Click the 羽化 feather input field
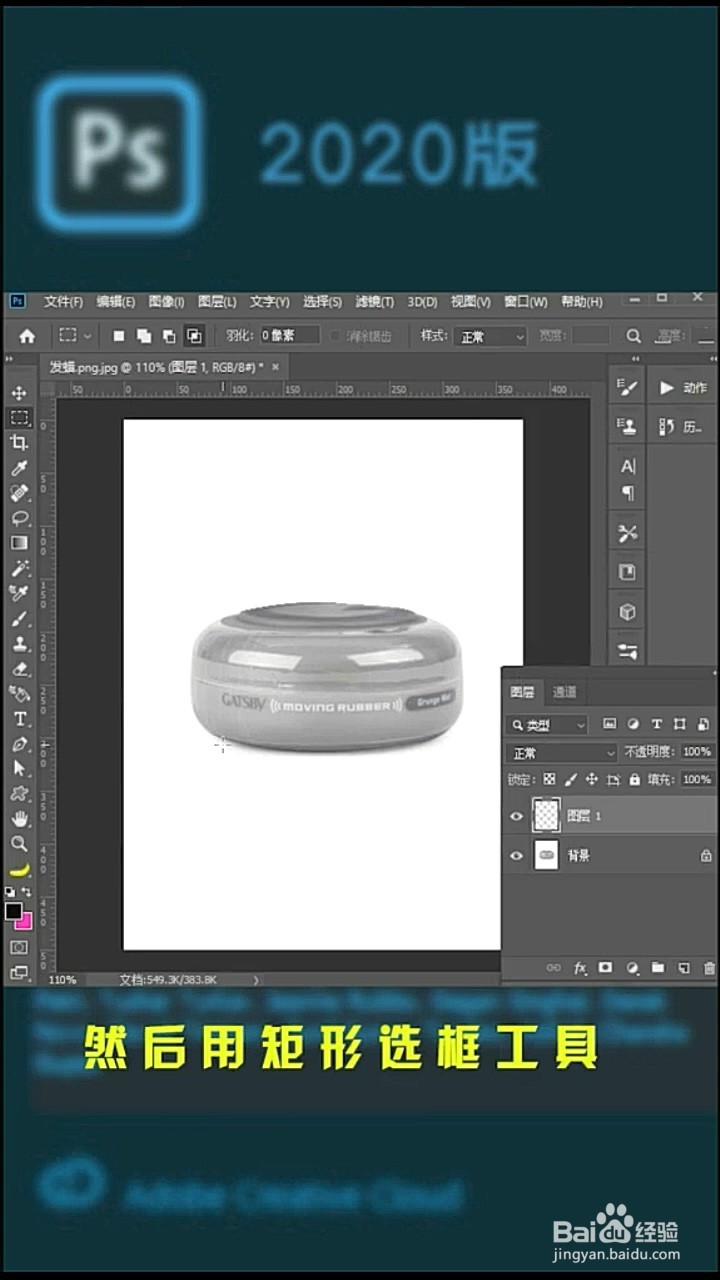Image resolution: width=720 pixels, height=1280 pixels. coord(290,336)
